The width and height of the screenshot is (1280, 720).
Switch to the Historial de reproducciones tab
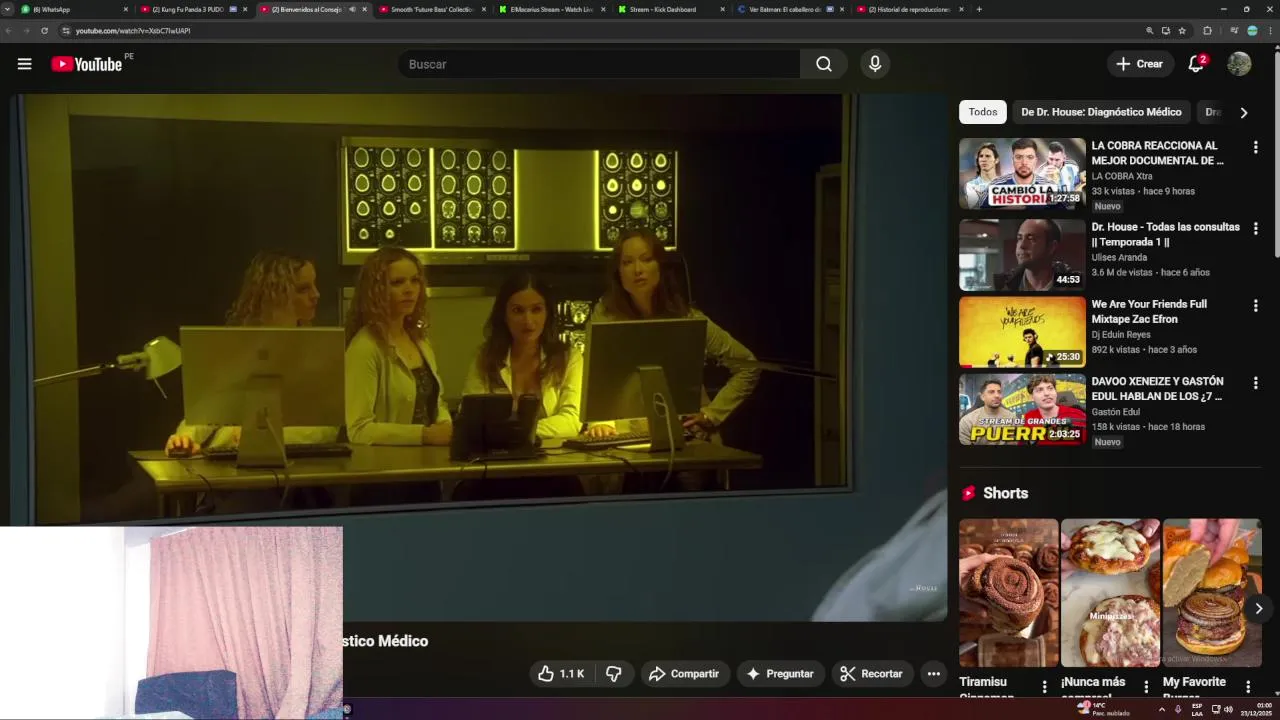[x=909, y=9]
